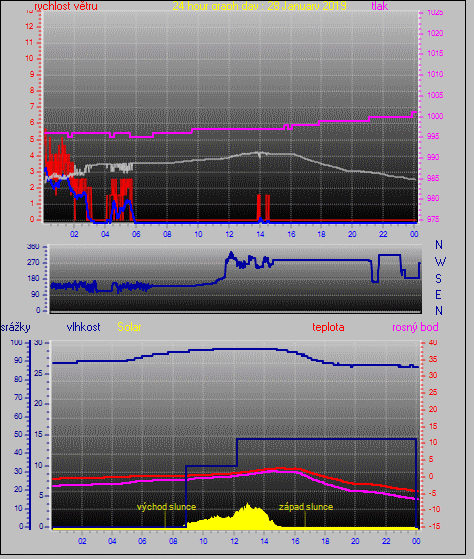This screenshot has width=474, height=559.
Task: Select the 'srážky' rainfall legend label
Action: pos(15,327)
